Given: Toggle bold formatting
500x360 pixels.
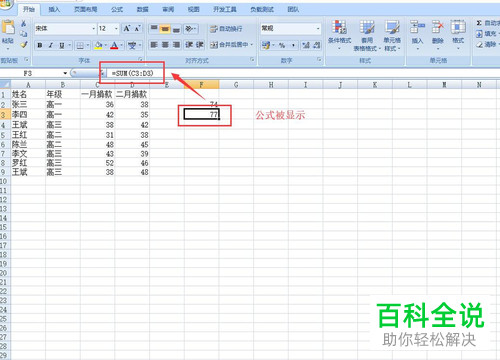Looking at the screenshot, I should [x=40, y=45].
